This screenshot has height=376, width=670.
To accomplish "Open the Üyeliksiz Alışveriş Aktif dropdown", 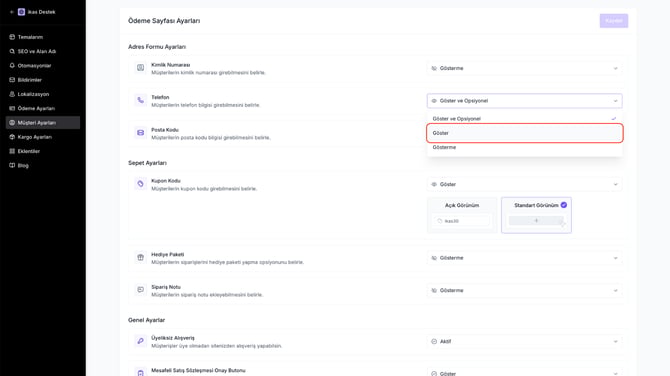I will [x=525, y=342].
